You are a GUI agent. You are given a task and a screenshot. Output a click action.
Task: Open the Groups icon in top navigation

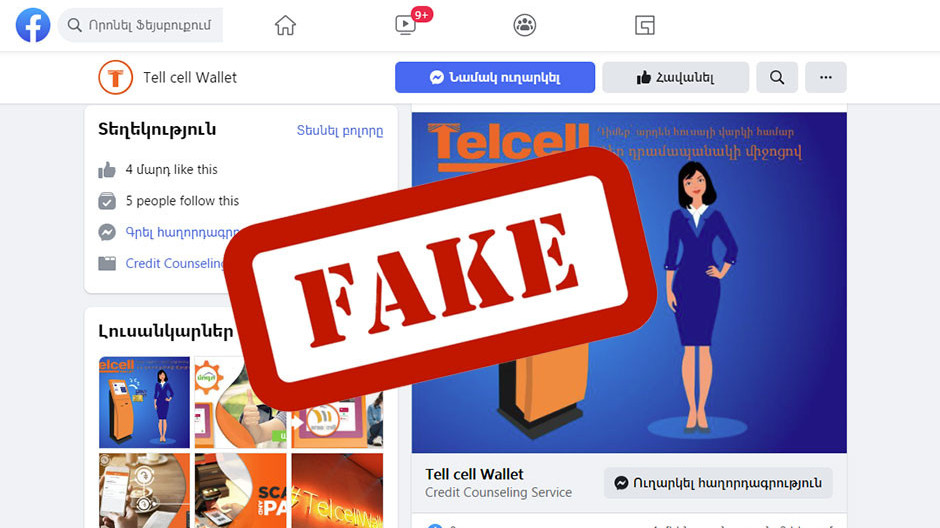(525, 25)
